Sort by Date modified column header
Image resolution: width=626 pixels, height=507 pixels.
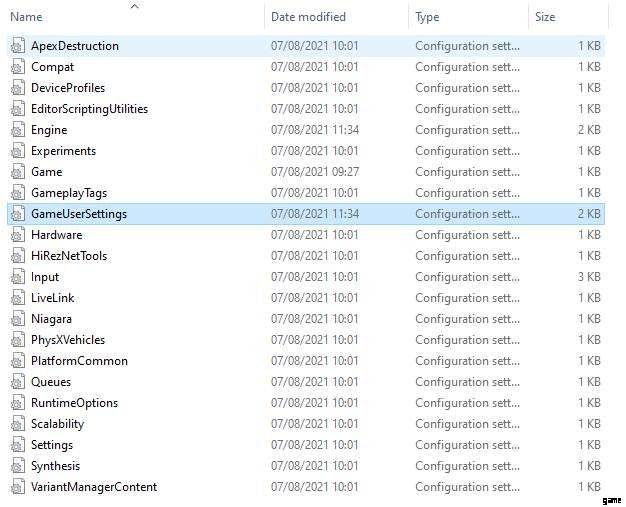pyautogui.click(x=310, y=17)
